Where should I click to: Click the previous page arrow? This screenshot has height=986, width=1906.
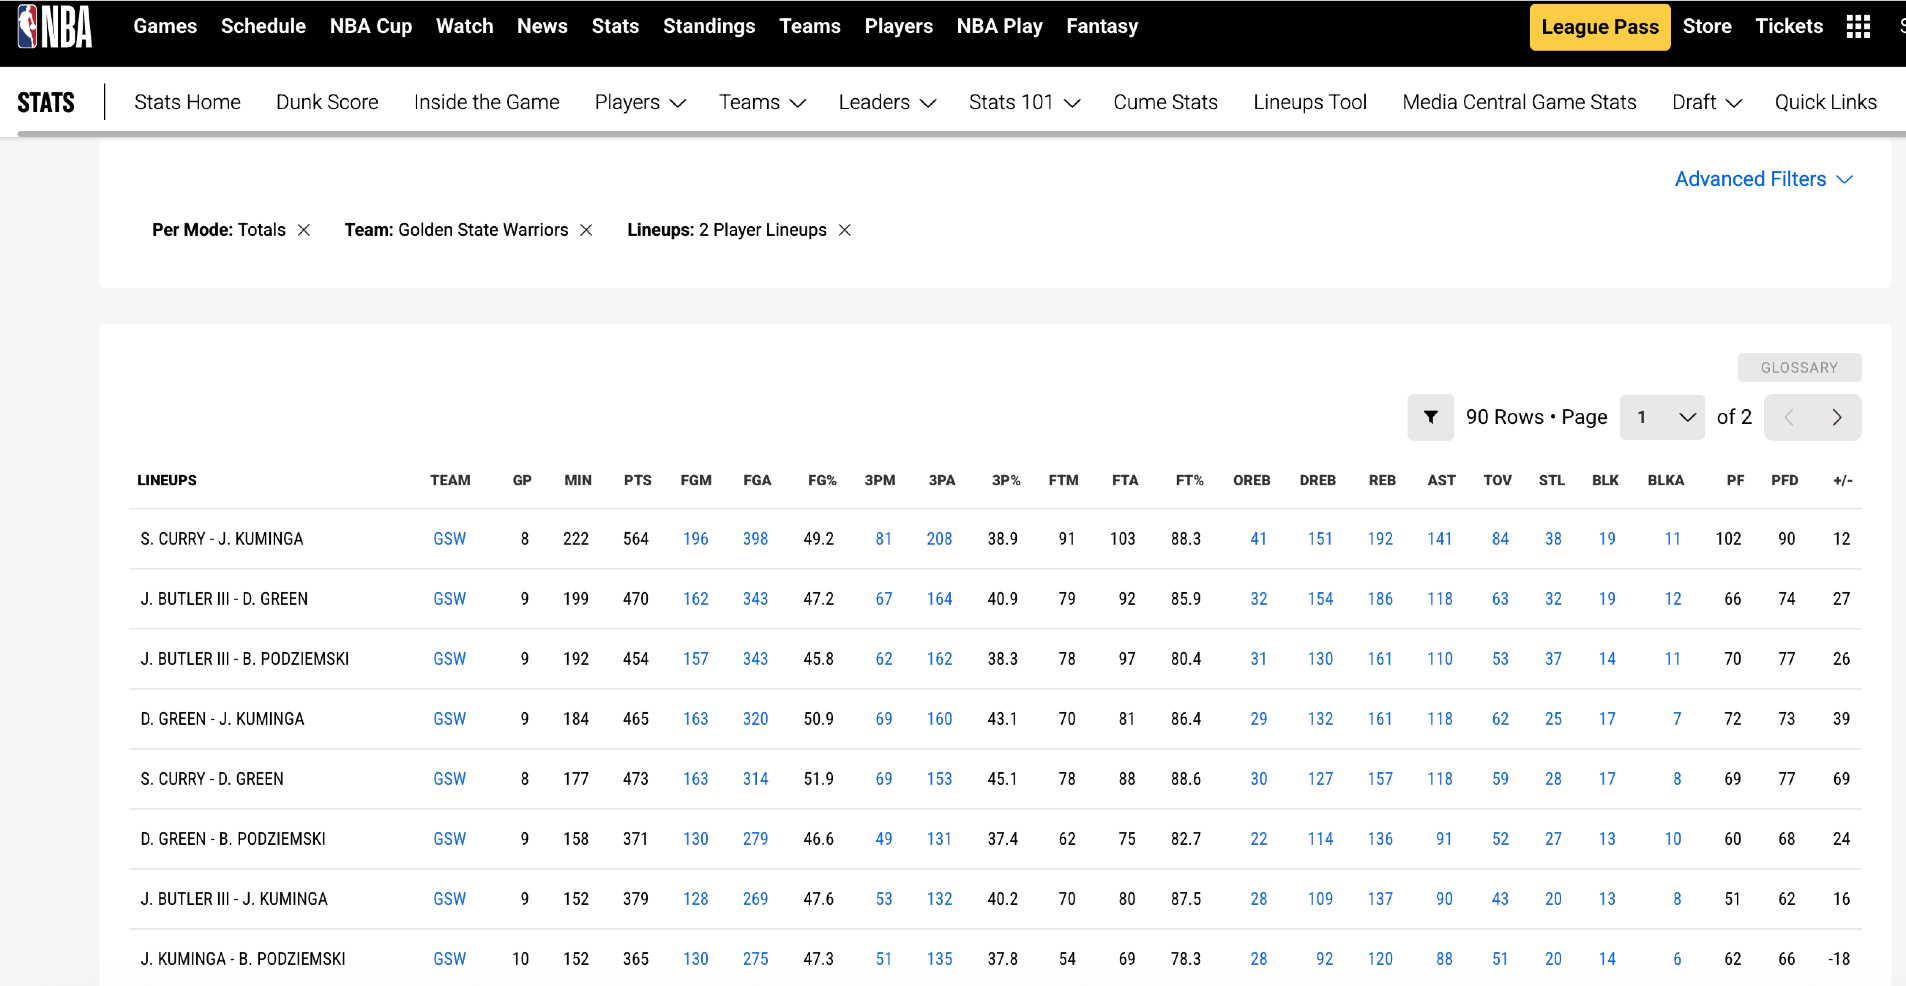pos(1789,417)
